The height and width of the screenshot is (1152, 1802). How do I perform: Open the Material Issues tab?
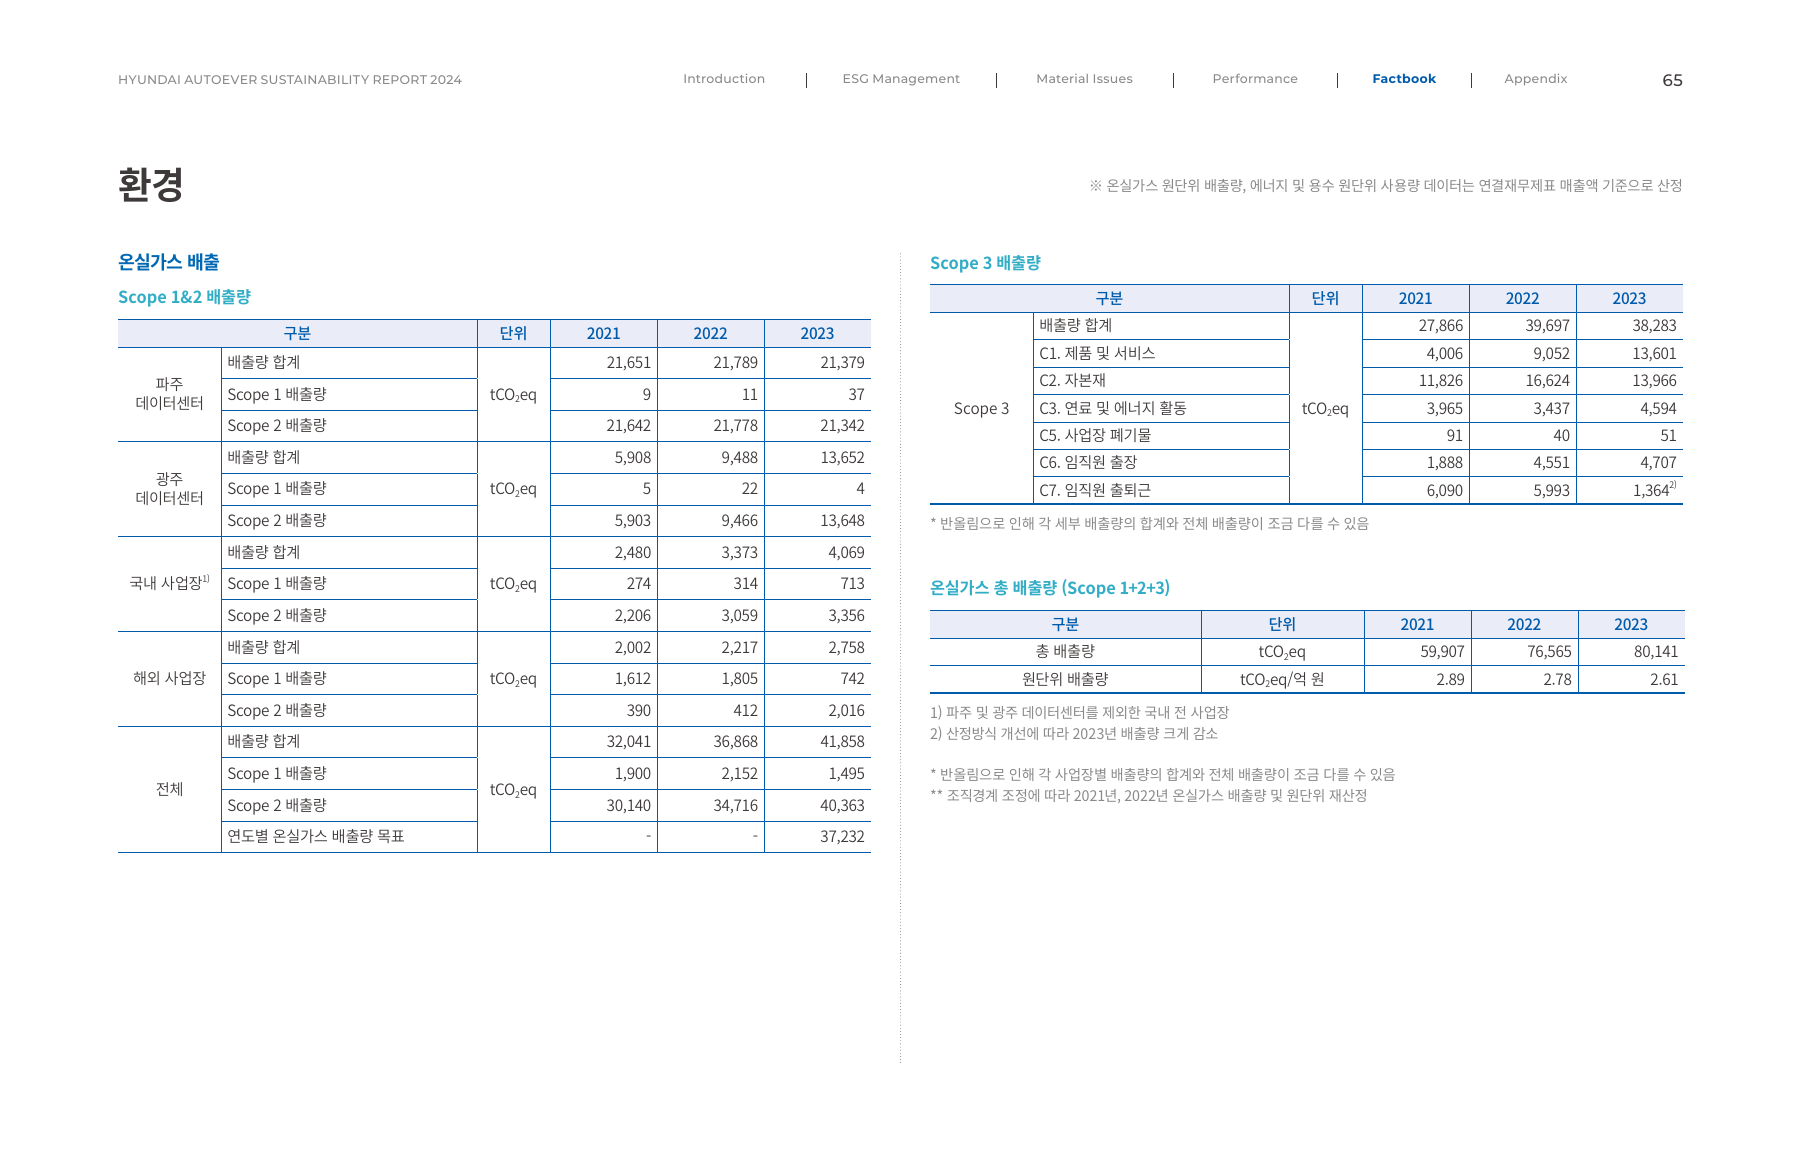[x=1084, y=79]
